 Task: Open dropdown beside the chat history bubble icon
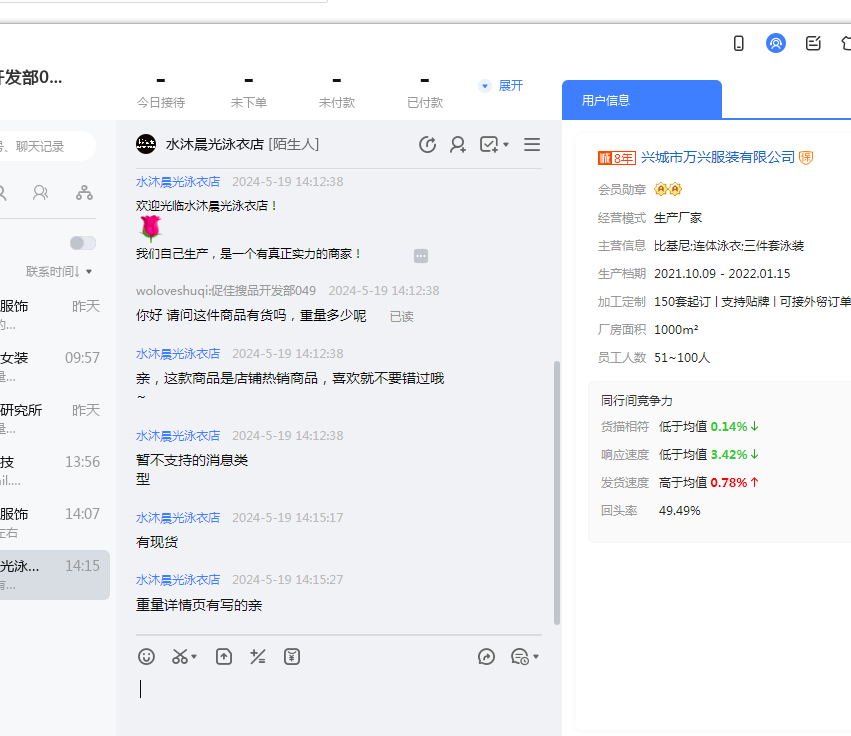(x=536, y=657)
